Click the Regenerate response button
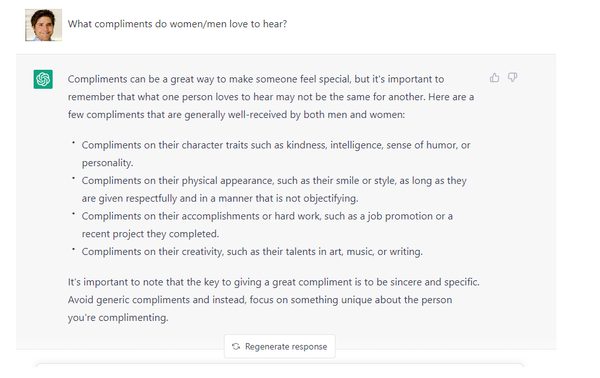This screenshot has width=600, height=378. point(280,346)
